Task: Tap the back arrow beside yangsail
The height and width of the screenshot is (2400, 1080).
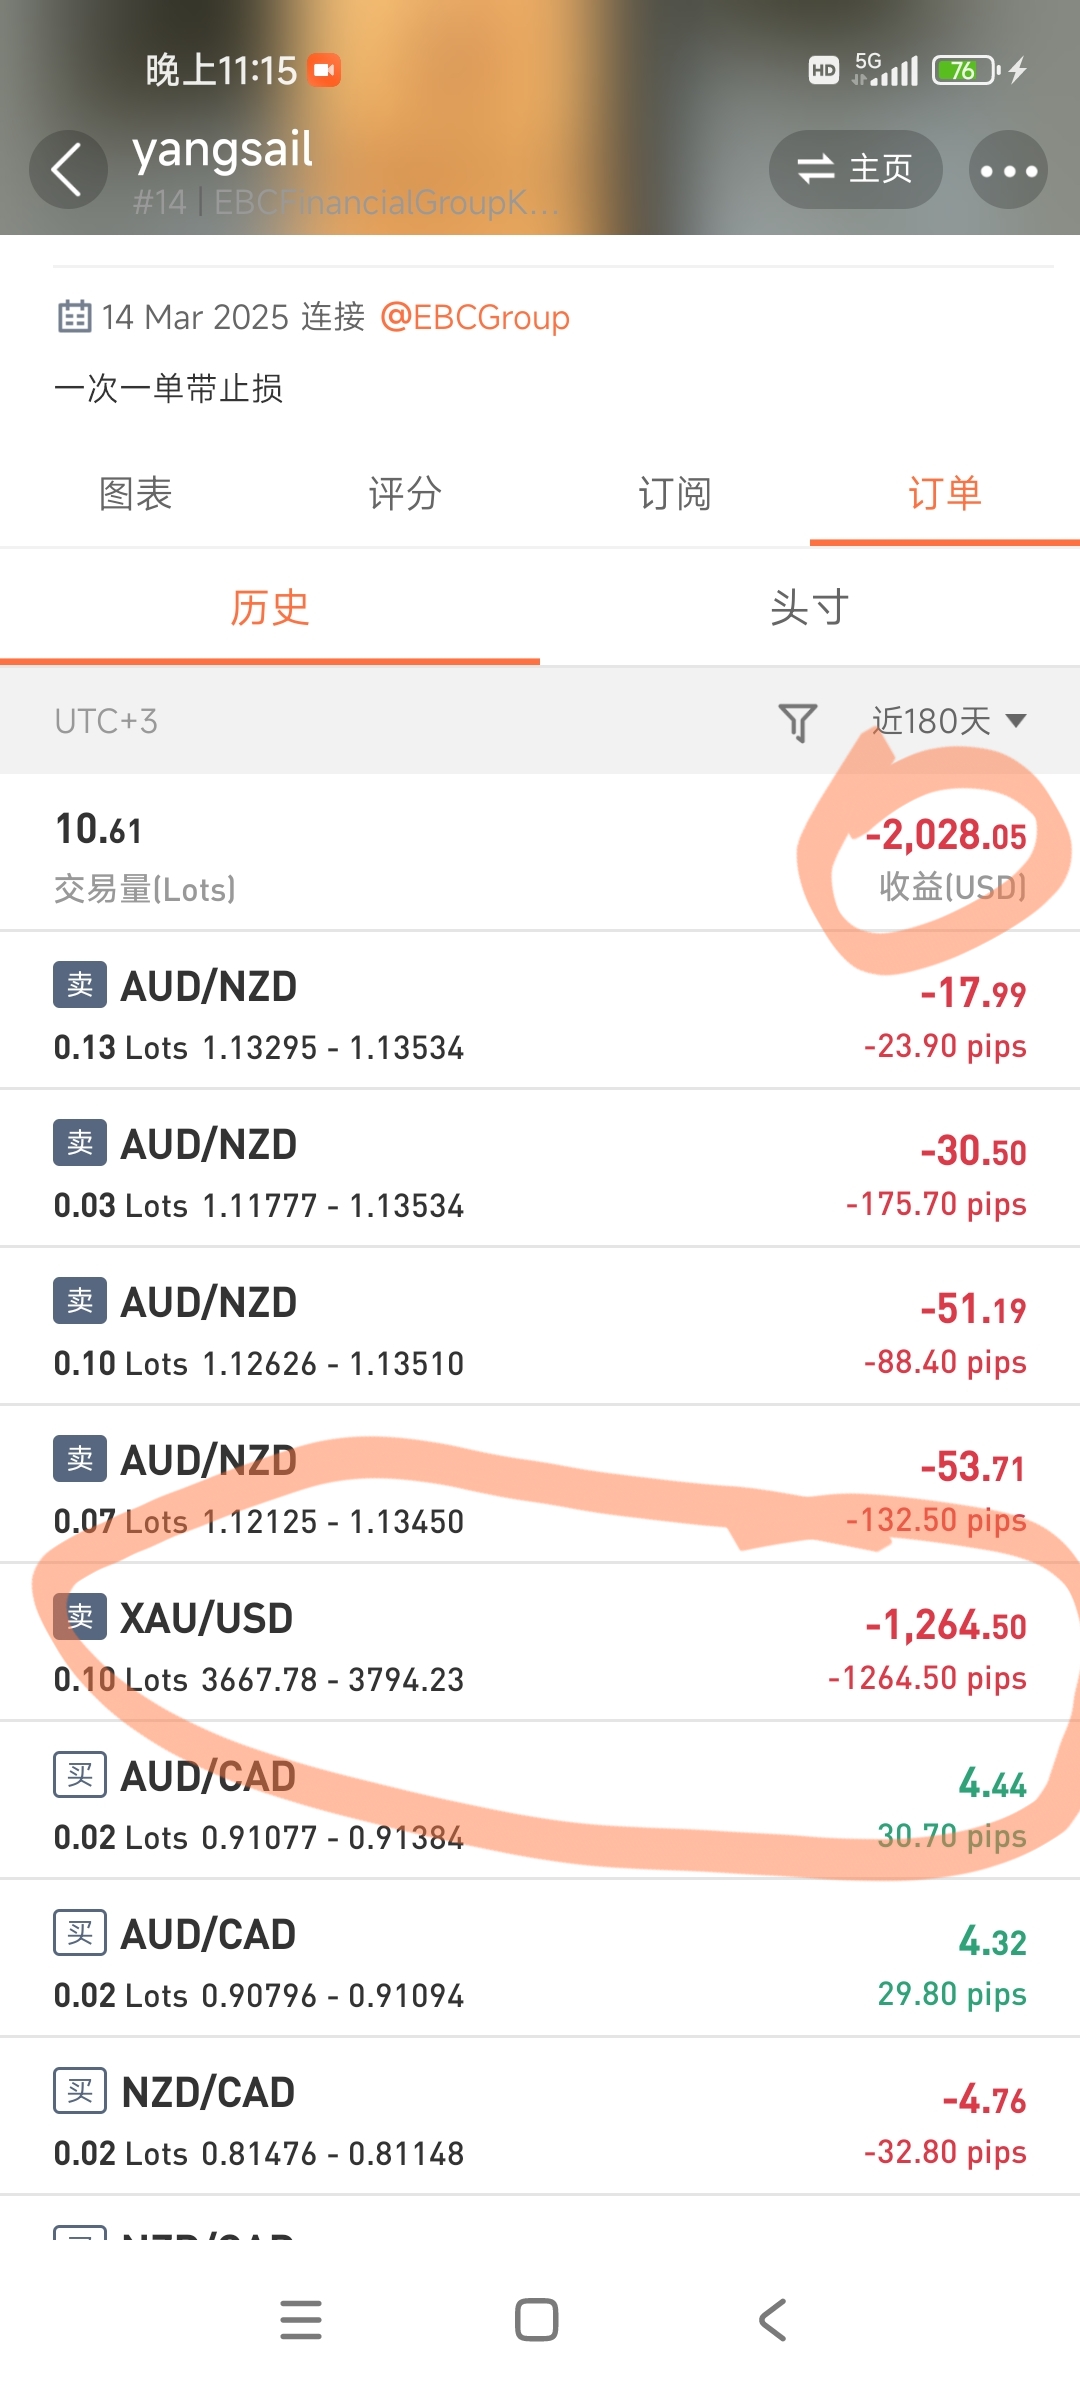Action: [68, 169]
